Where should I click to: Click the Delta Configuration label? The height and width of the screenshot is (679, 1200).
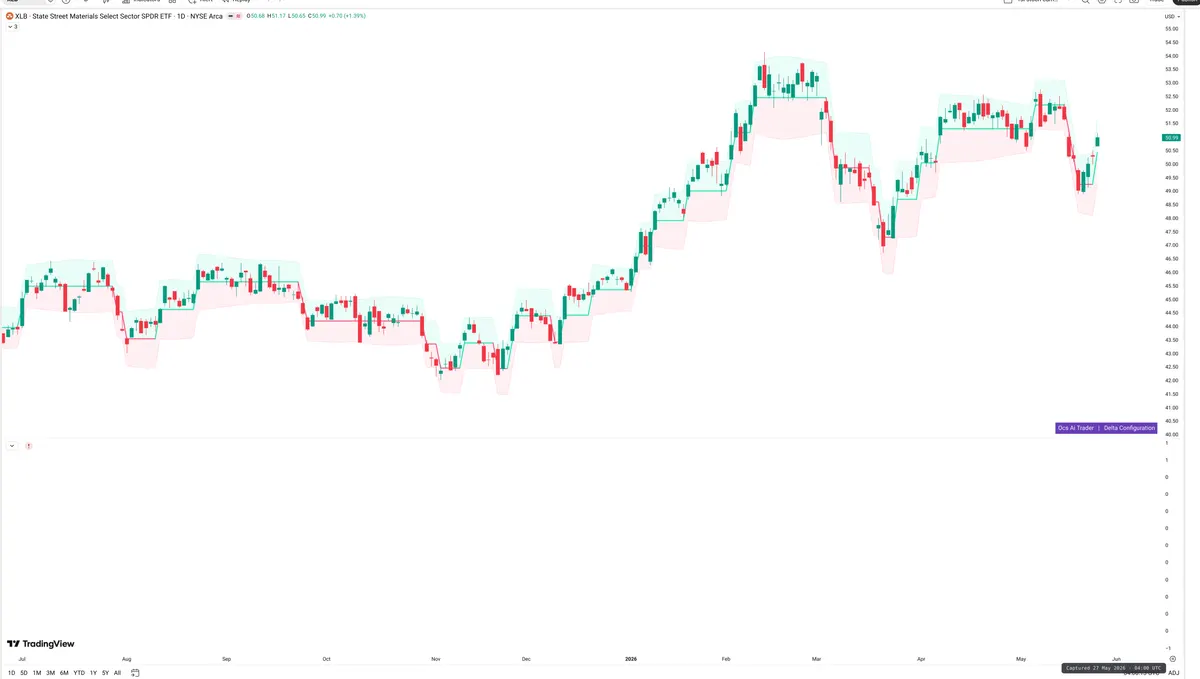pyautogui.click(x=1129, y=428)
